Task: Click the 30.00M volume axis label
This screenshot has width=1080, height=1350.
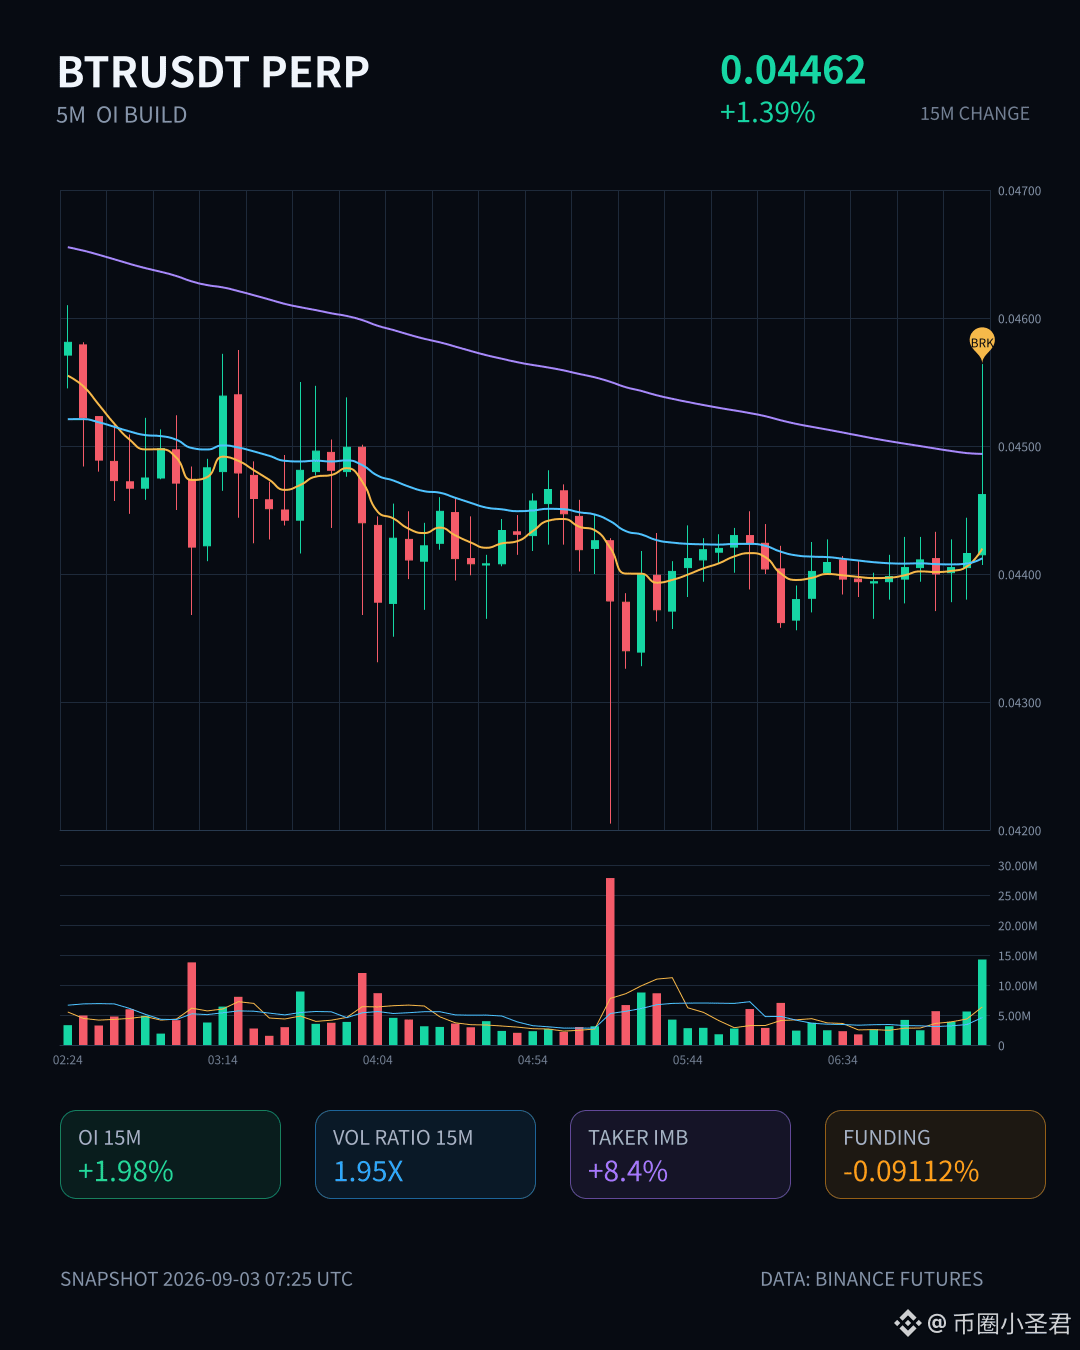Action: (x=1017, y=866)
